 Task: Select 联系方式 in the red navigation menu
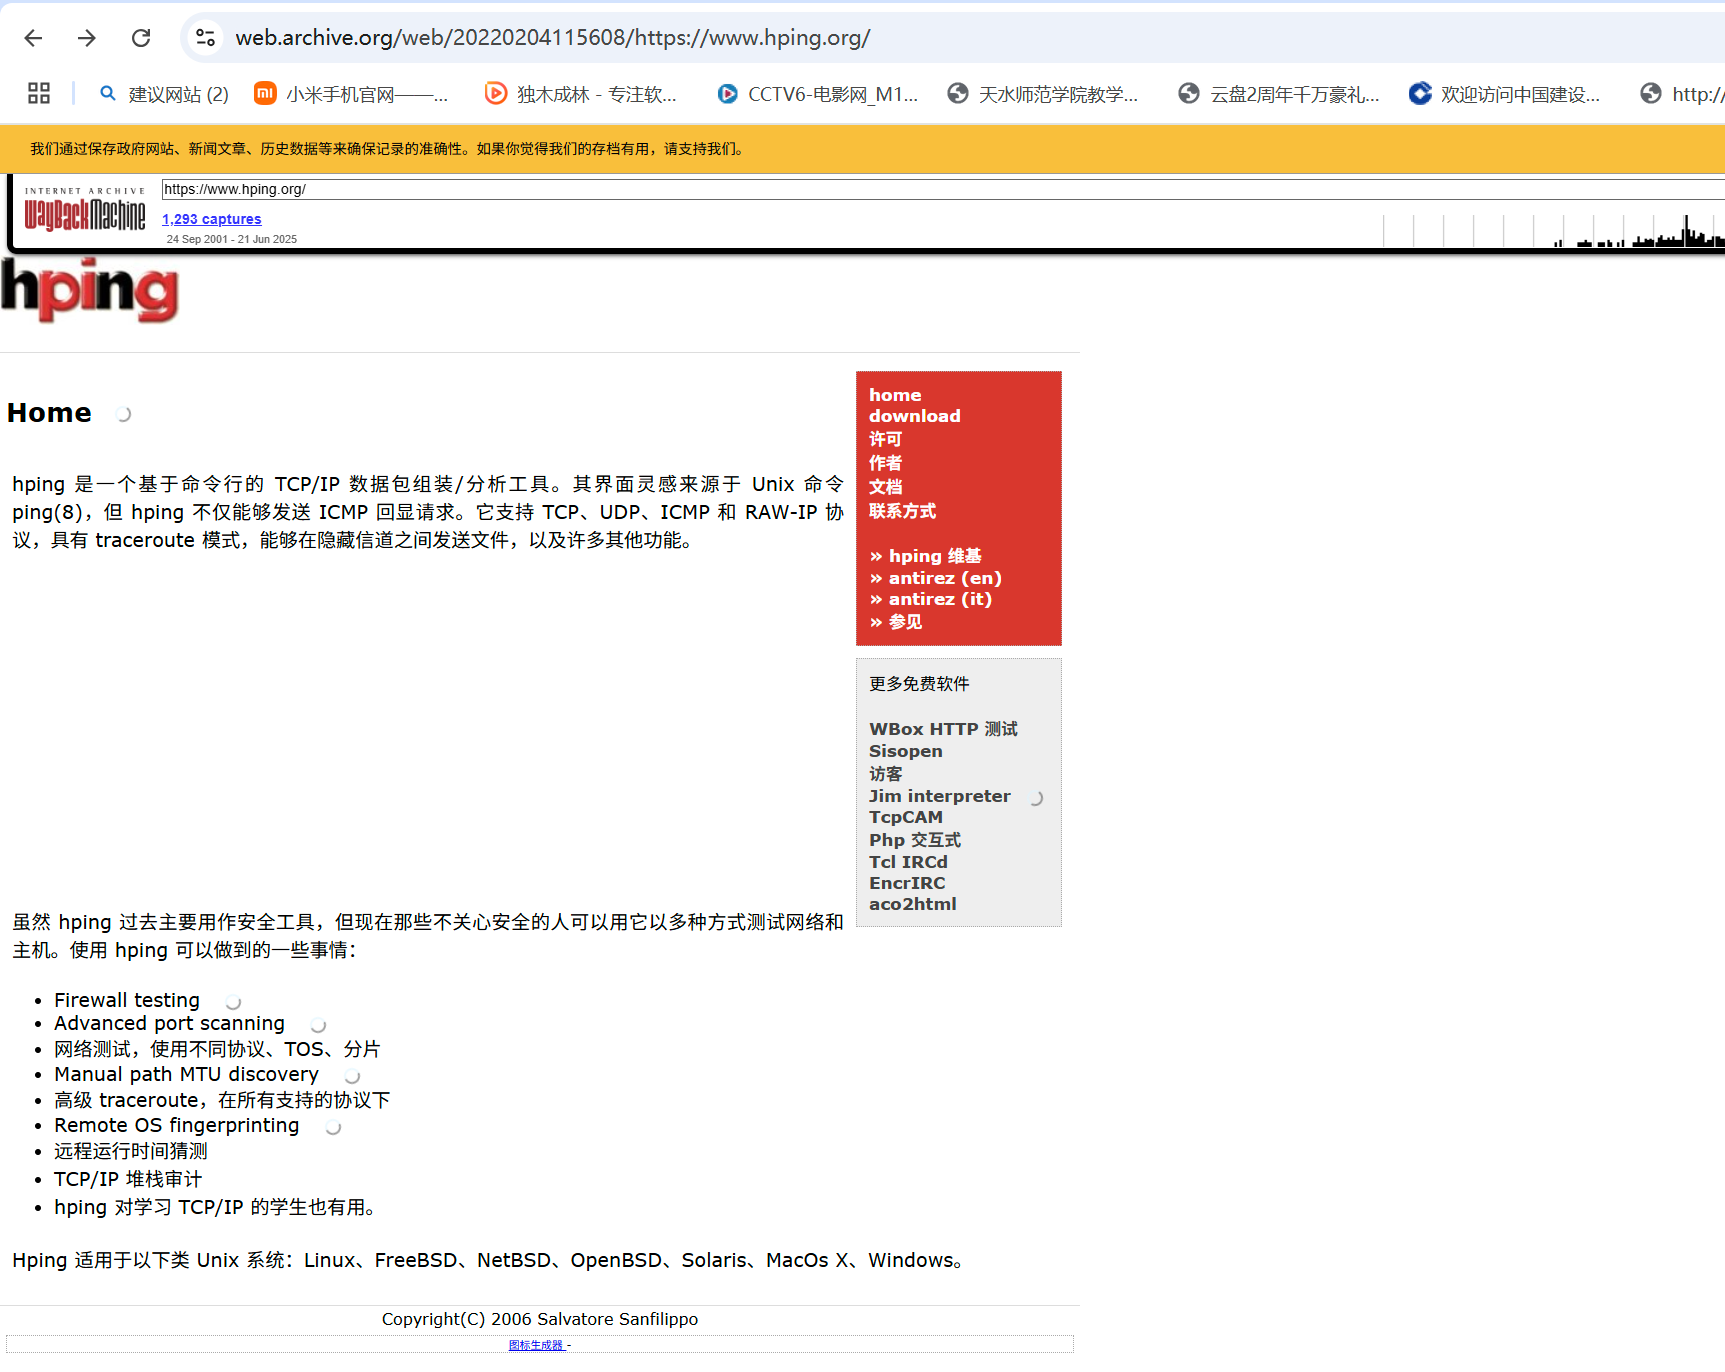coord(902,511)
